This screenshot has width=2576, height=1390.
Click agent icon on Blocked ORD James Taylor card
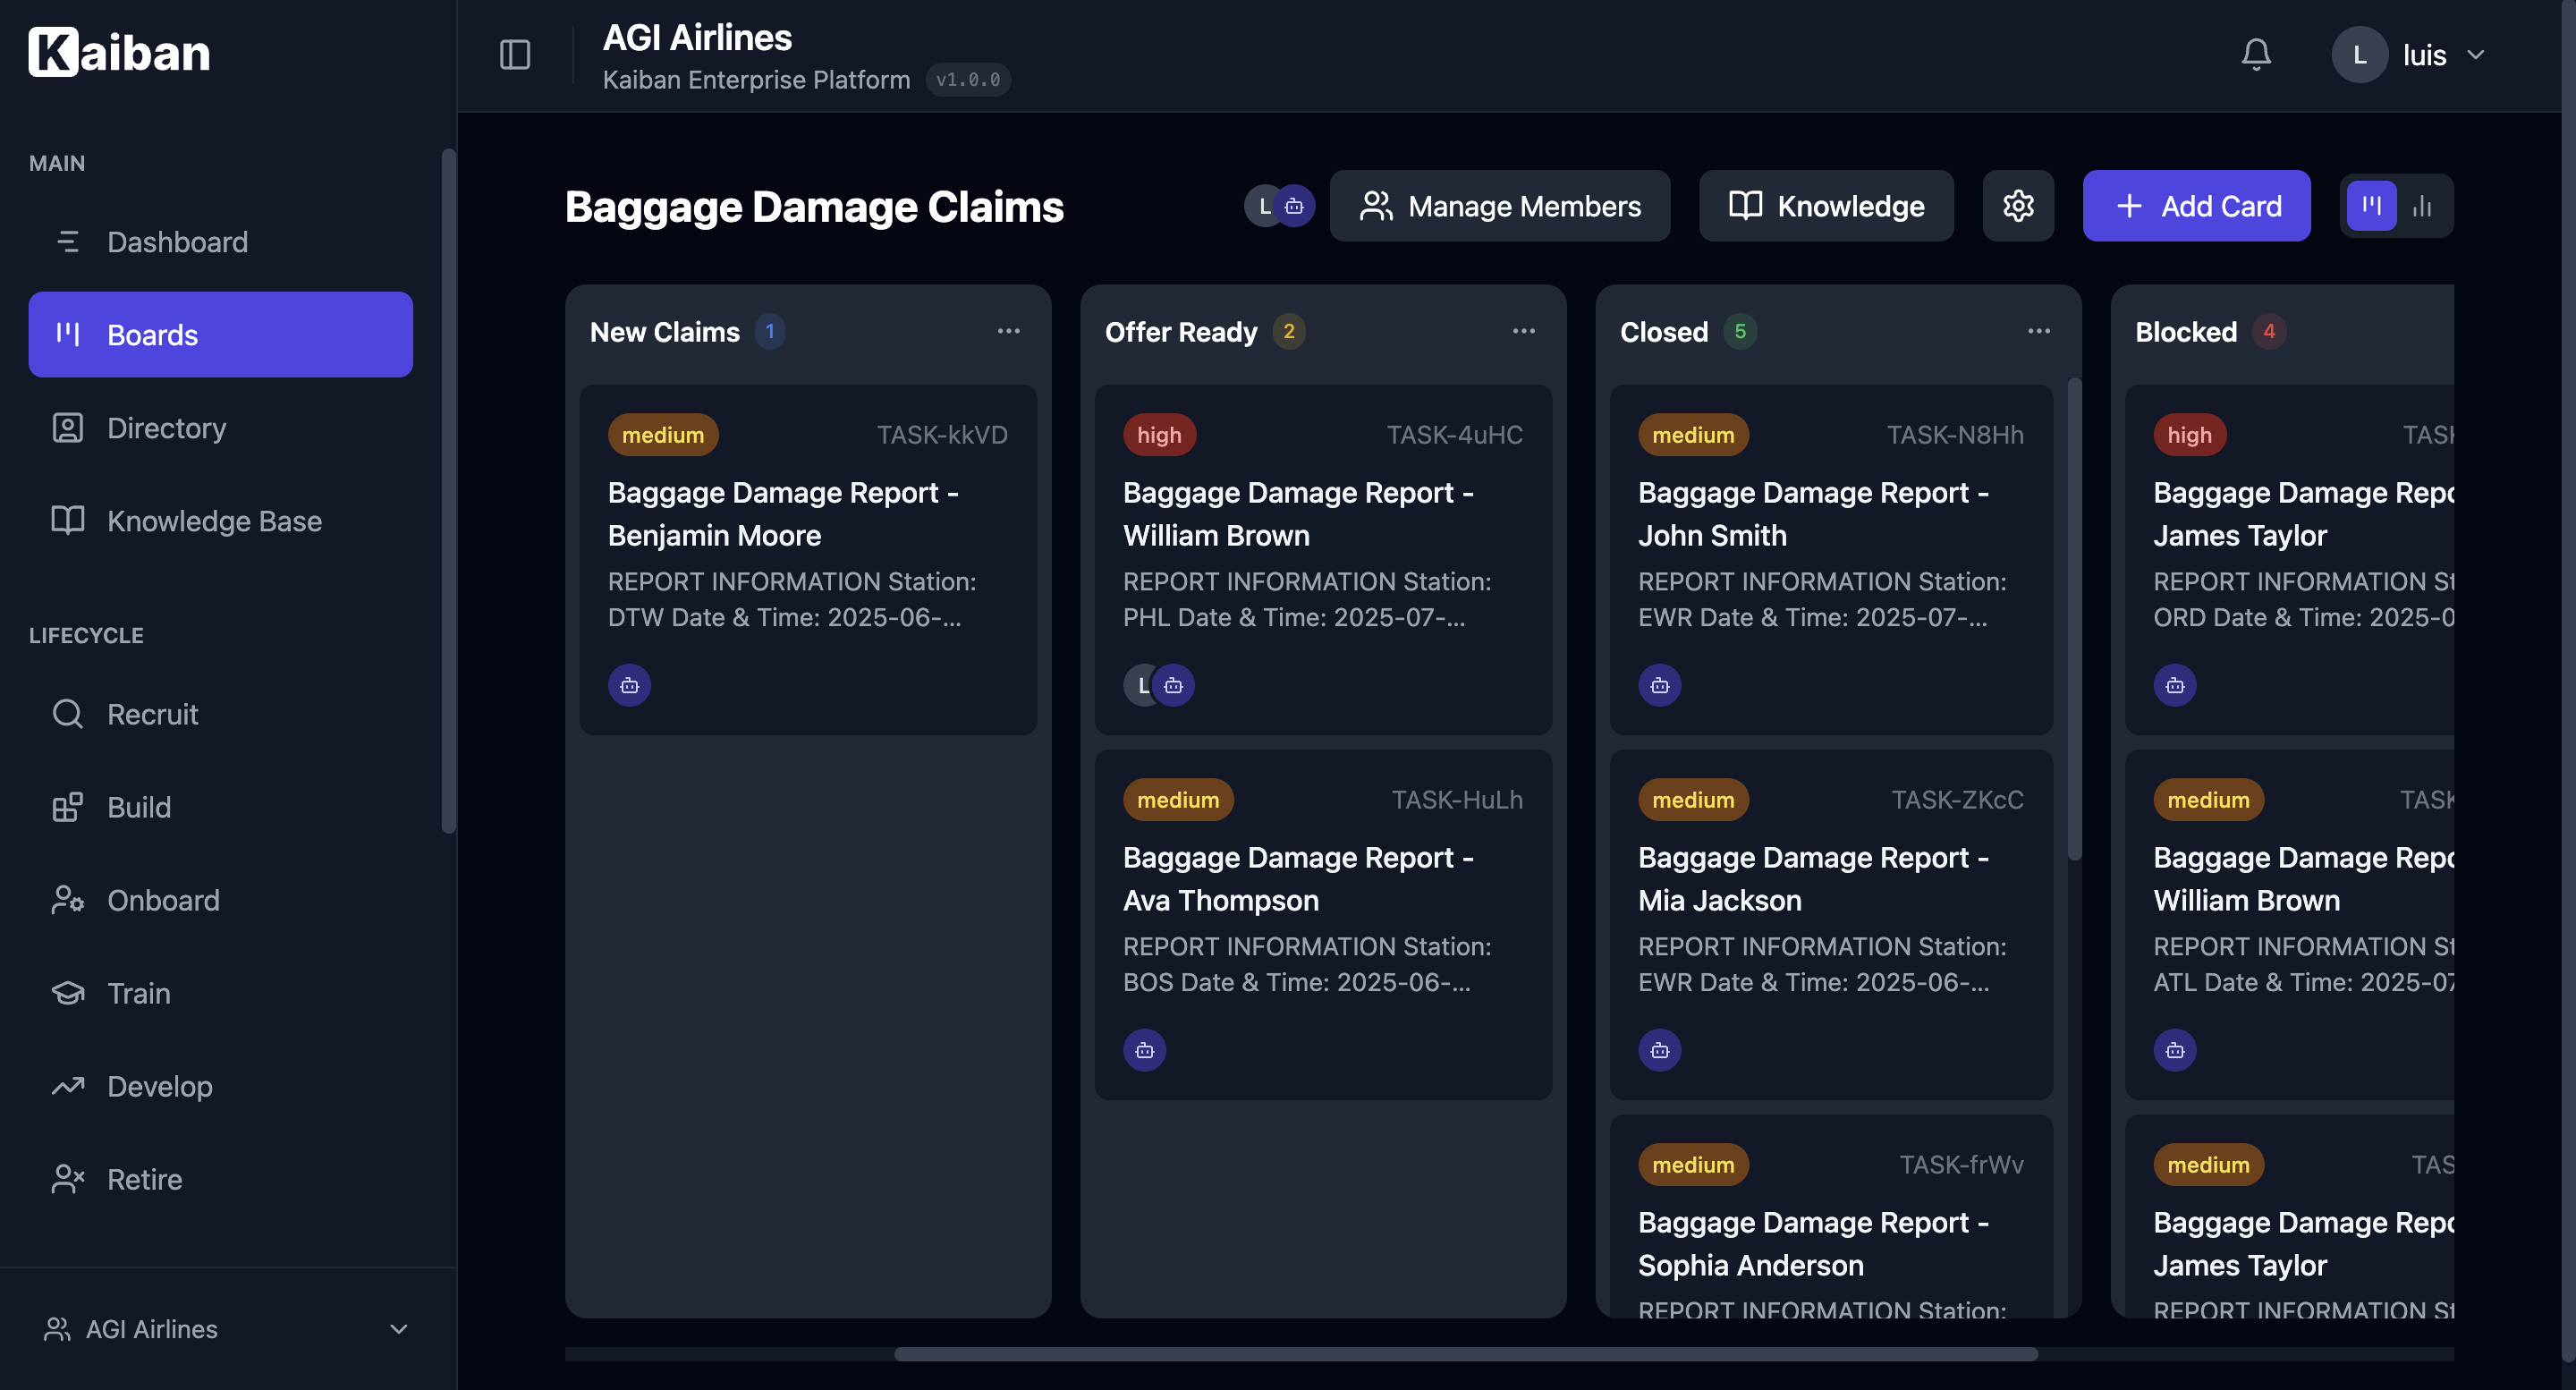[2174, 685]
